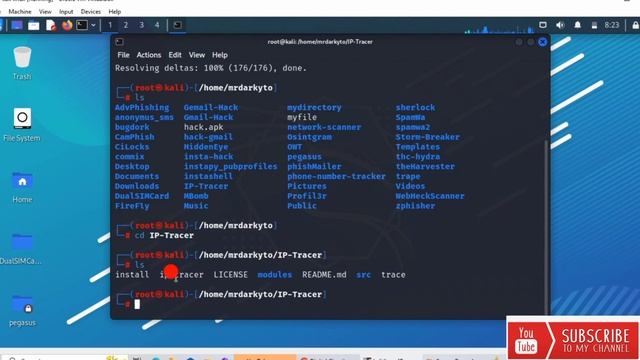Viewport: 640px width, 360px height.
Task: Click the 'theHarvester' directory name
Action: tap(425, 167)
